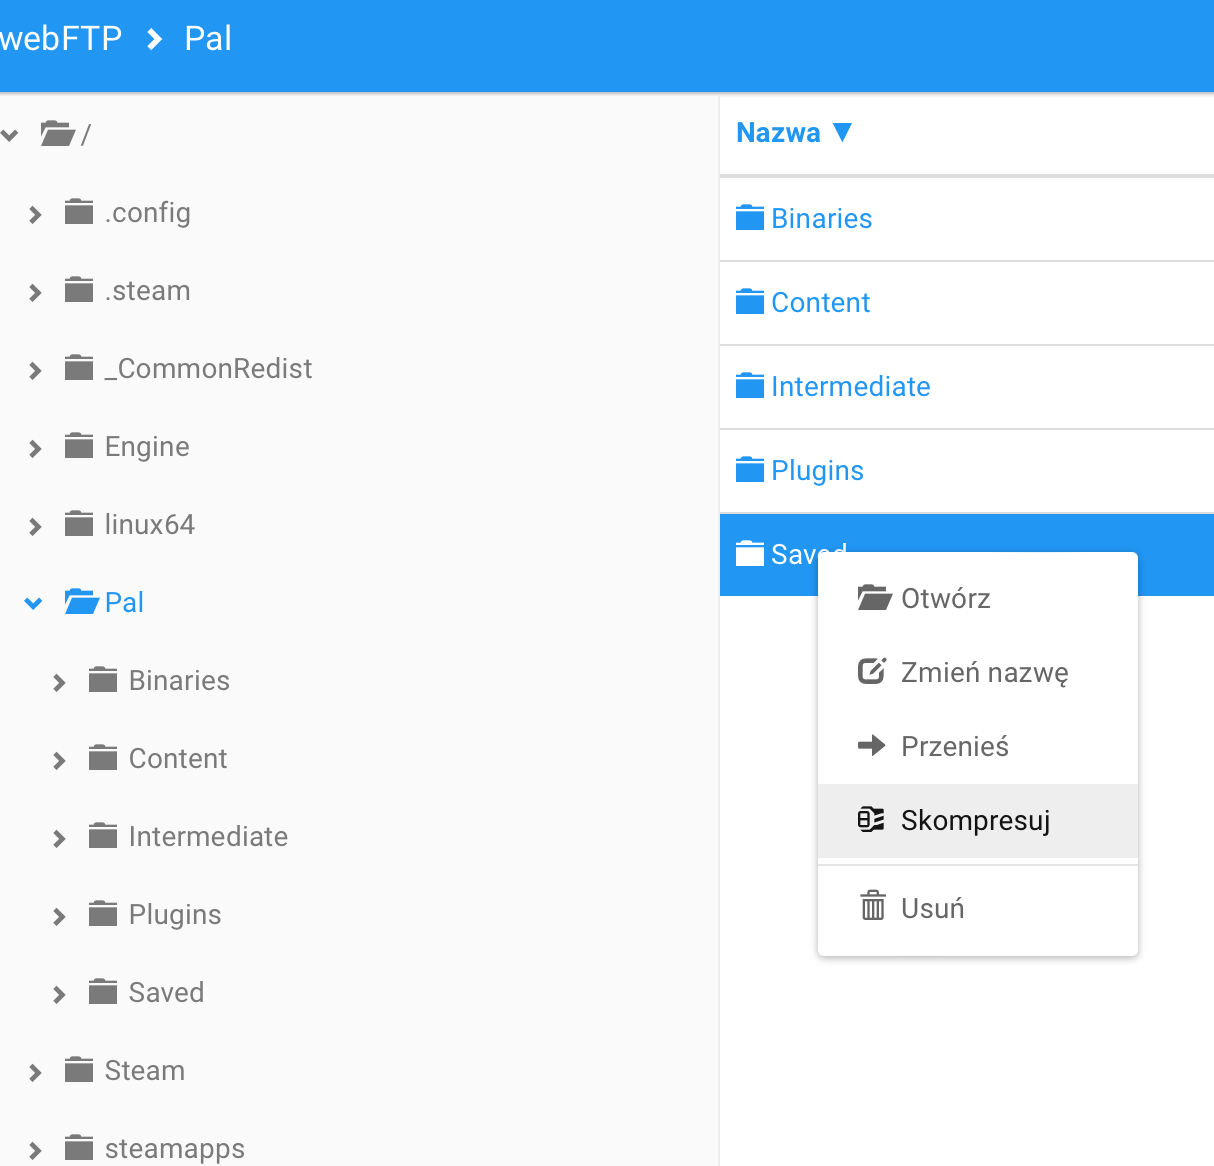Screen dimensions: 1214x1166
Task: Select Zmień nazwę in context menu
Action: [984, 672]
